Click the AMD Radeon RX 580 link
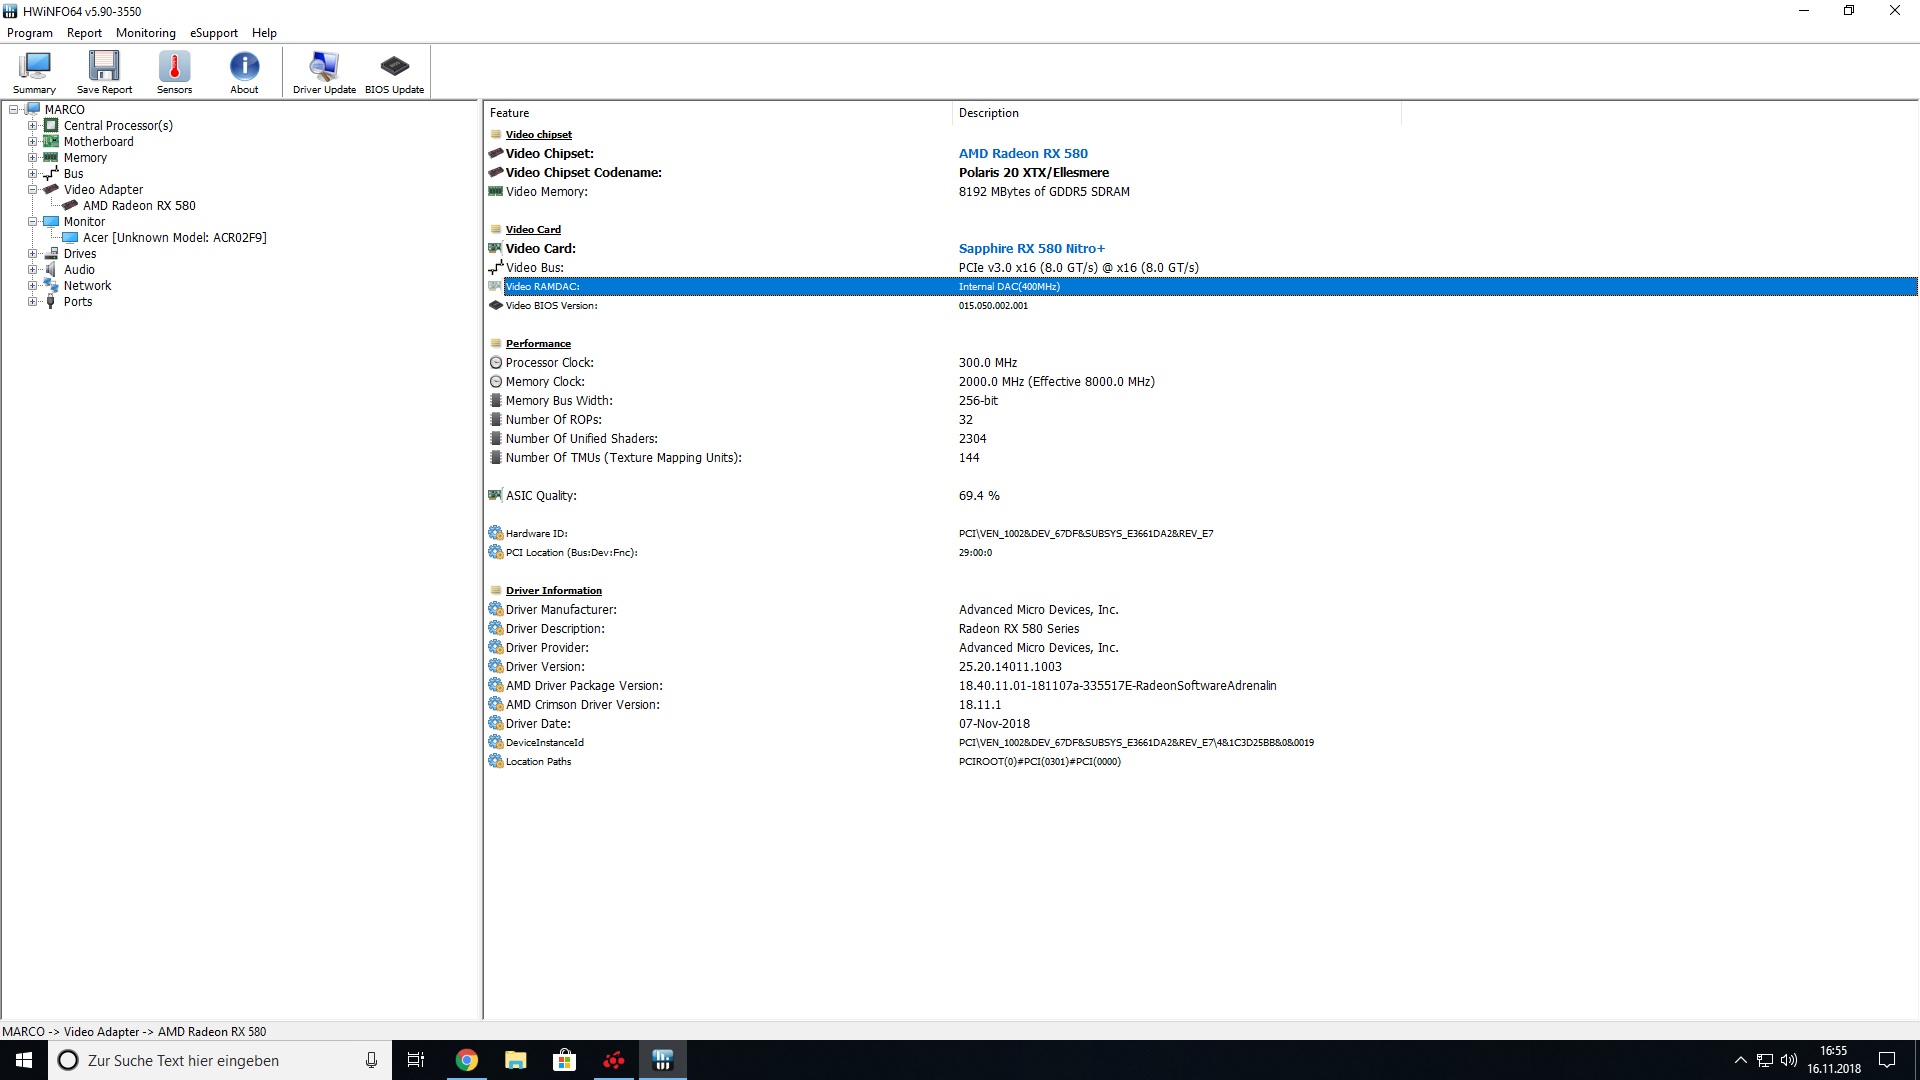This screenshot has width=1920, height=1080. point(1023,154)
